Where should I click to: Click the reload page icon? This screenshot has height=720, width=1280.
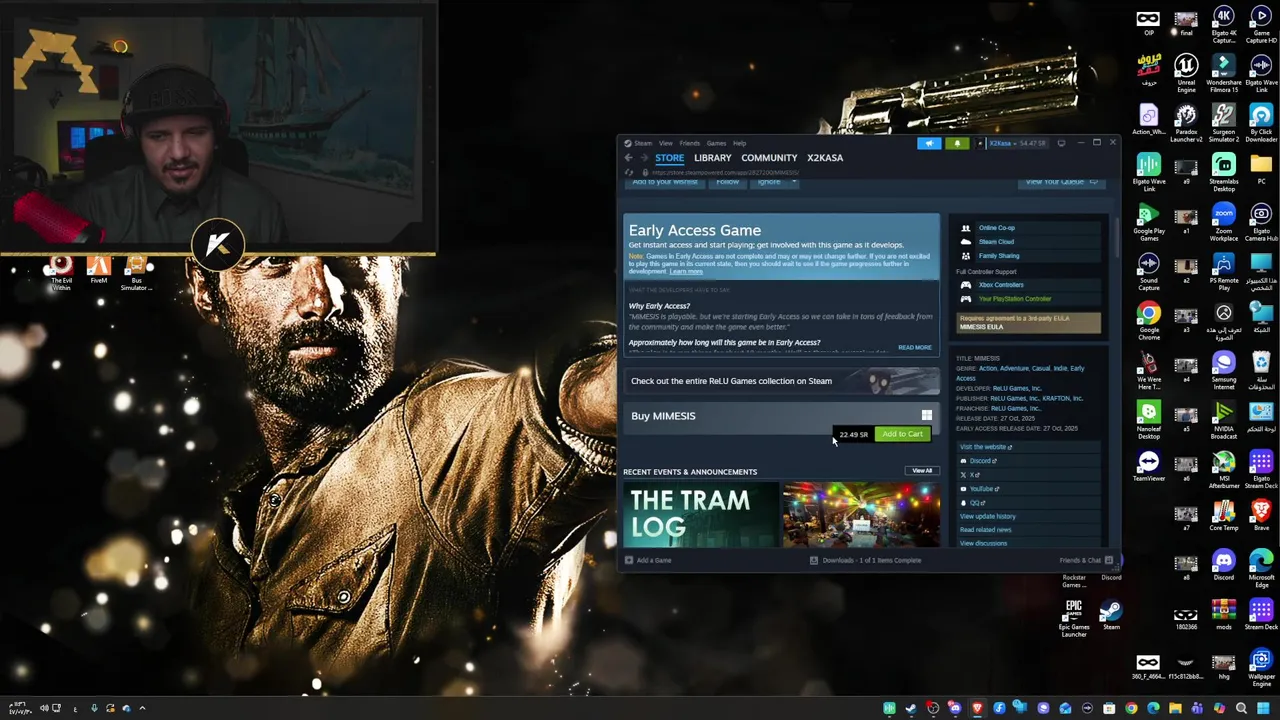click(x=629, y=172)
